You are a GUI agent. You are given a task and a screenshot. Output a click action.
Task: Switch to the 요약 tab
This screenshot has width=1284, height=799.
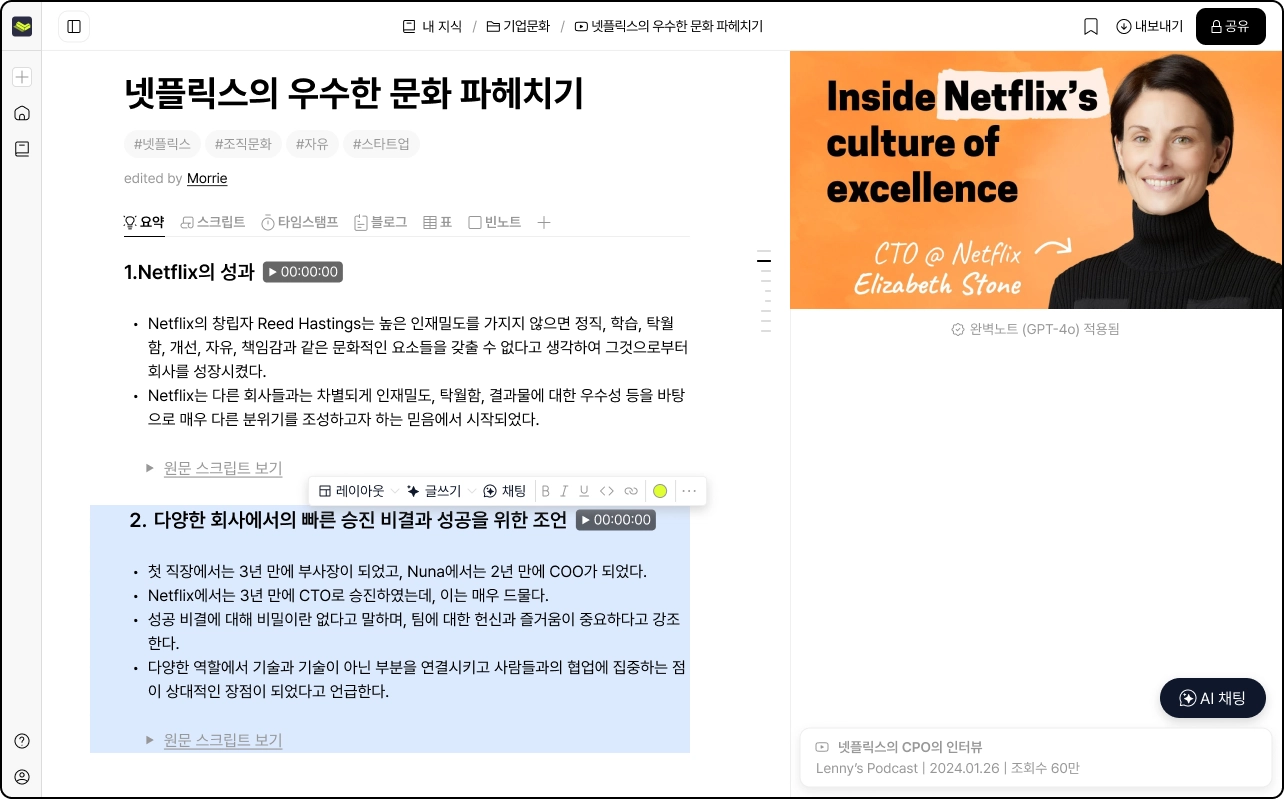click(144, 222)
